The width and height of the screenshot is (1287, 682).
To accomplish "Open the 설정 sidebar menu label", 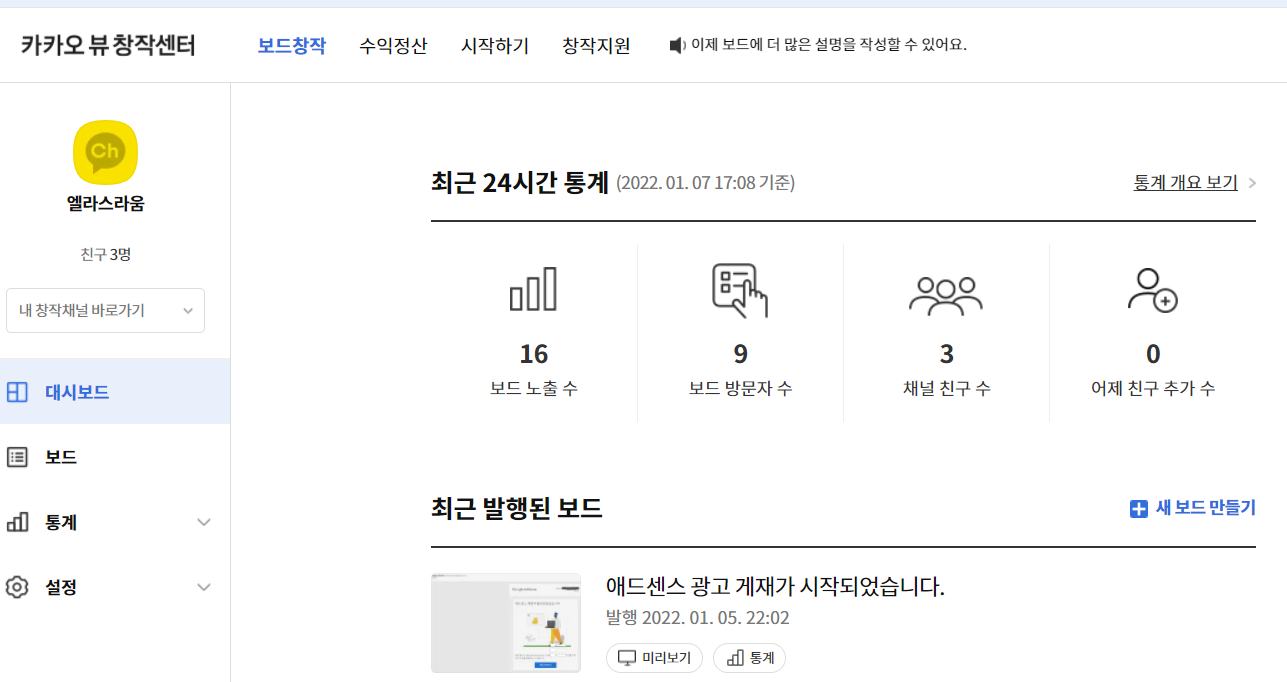I will (x=61, y=587).
